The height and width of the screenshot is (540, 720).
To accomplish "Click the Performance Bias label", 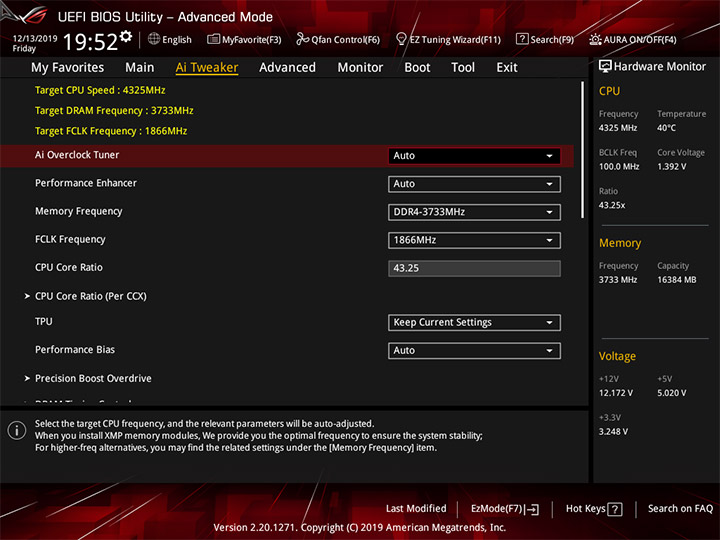I will 75,349.
